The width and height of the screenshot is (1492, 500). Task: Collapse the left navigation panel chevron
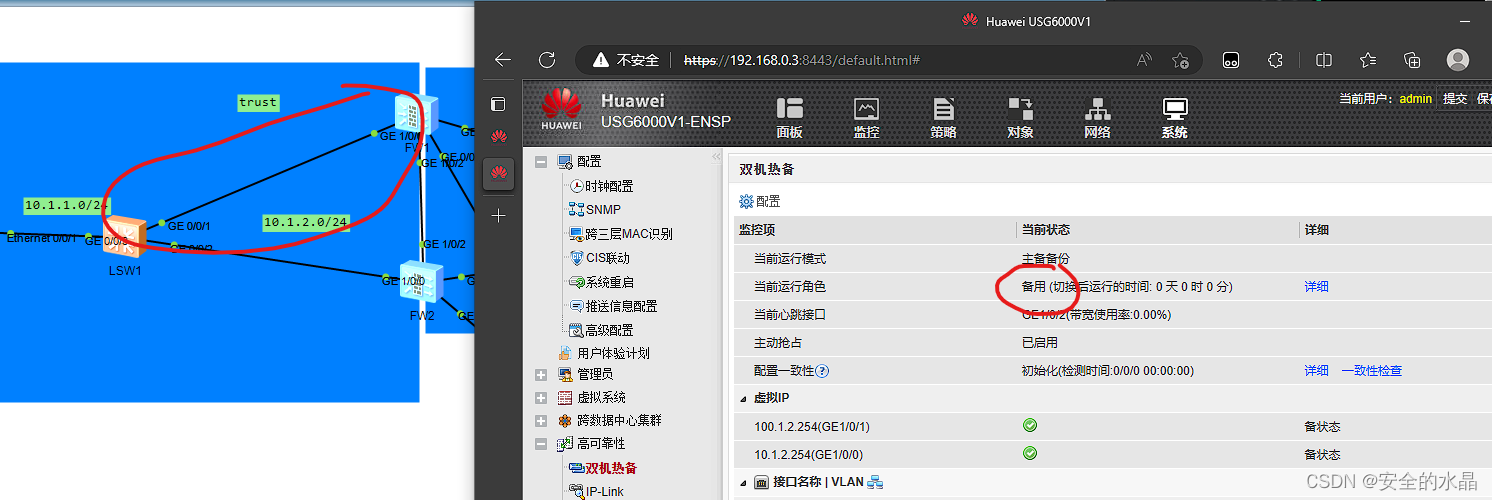(716, 157)
